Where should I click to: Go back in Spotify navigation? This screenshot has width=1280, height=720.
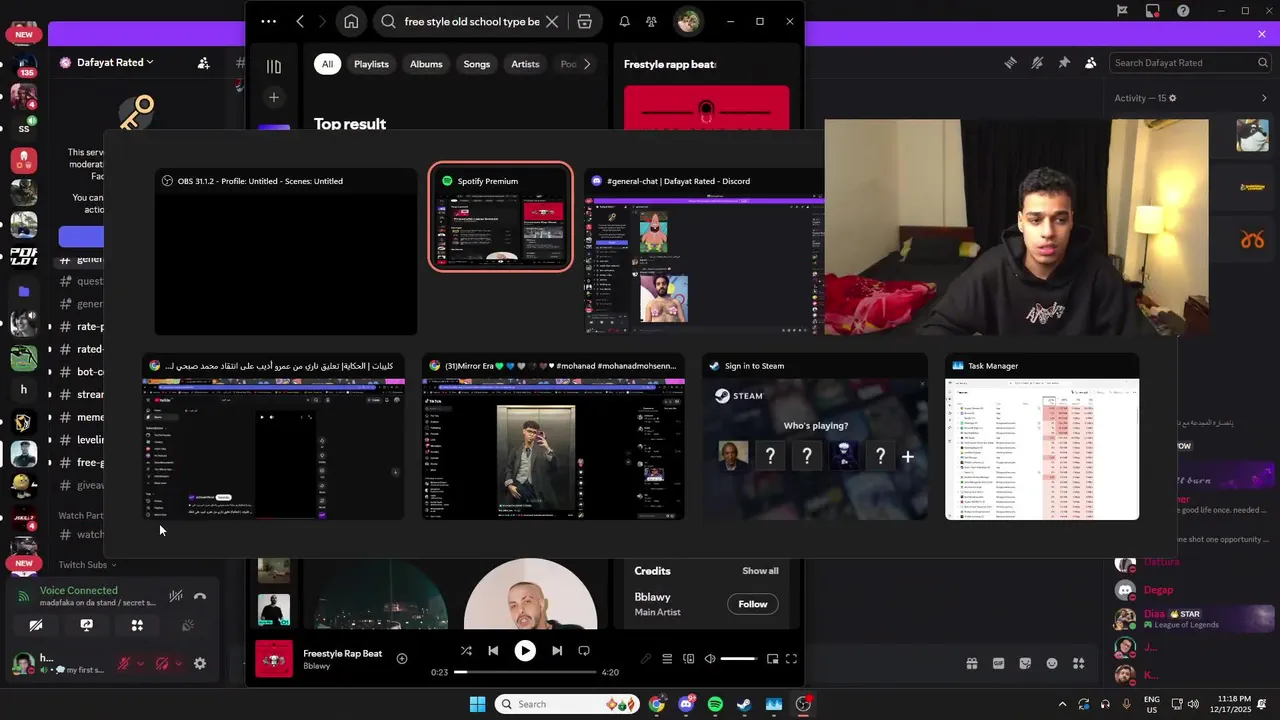[300, 21]
